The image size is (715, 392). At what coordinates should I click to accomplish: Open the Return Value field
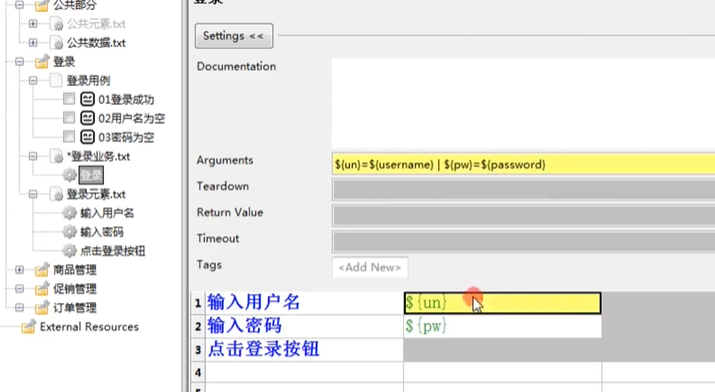[x=523, y=216]
